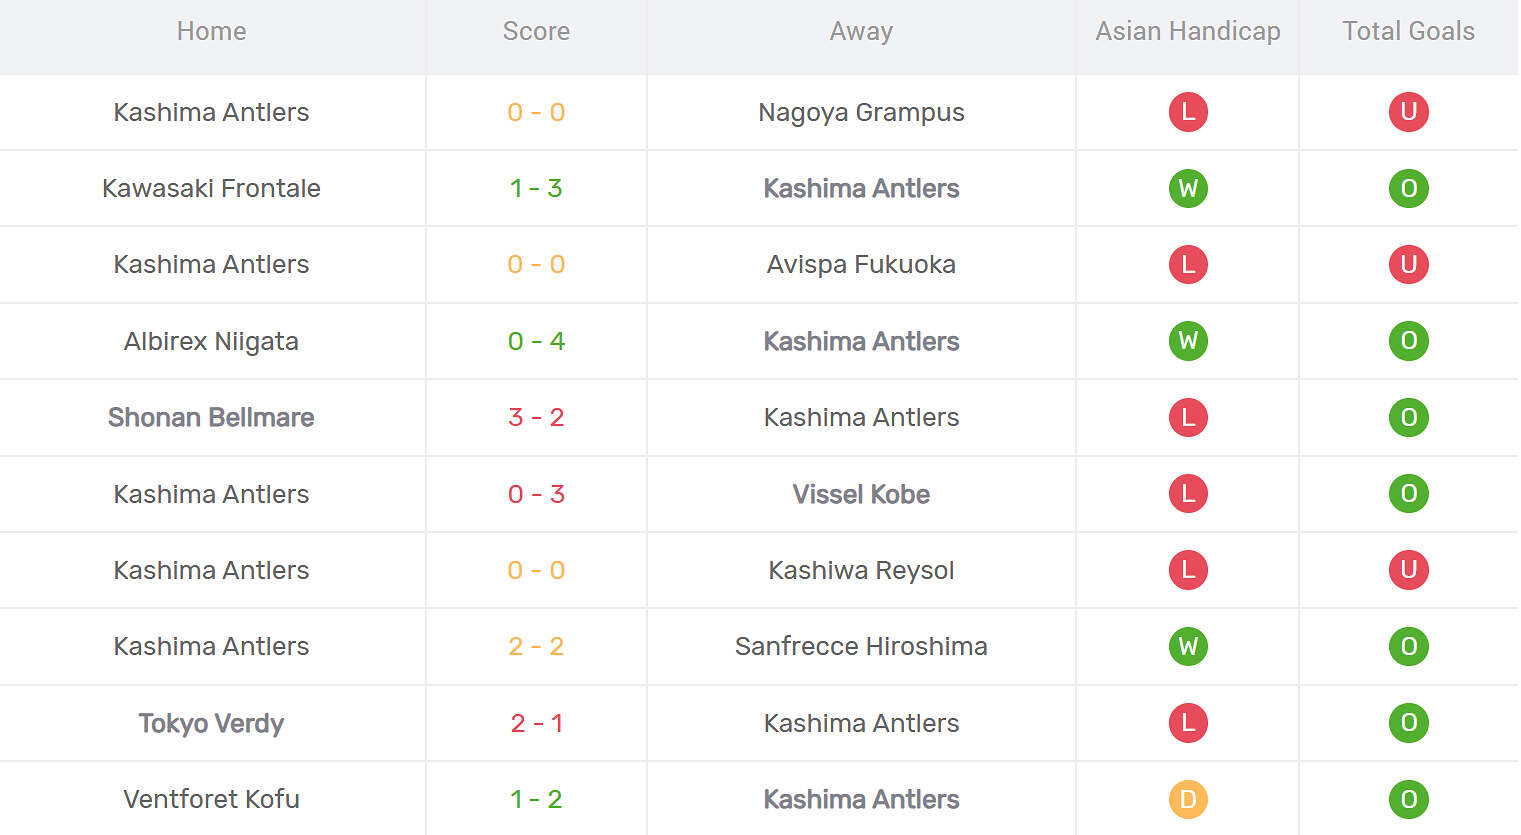Click green W badge in Sanfrecce Hiroshima row
The height and width of the screenshot is (835, 1521).
click(x=1188, y=646)
